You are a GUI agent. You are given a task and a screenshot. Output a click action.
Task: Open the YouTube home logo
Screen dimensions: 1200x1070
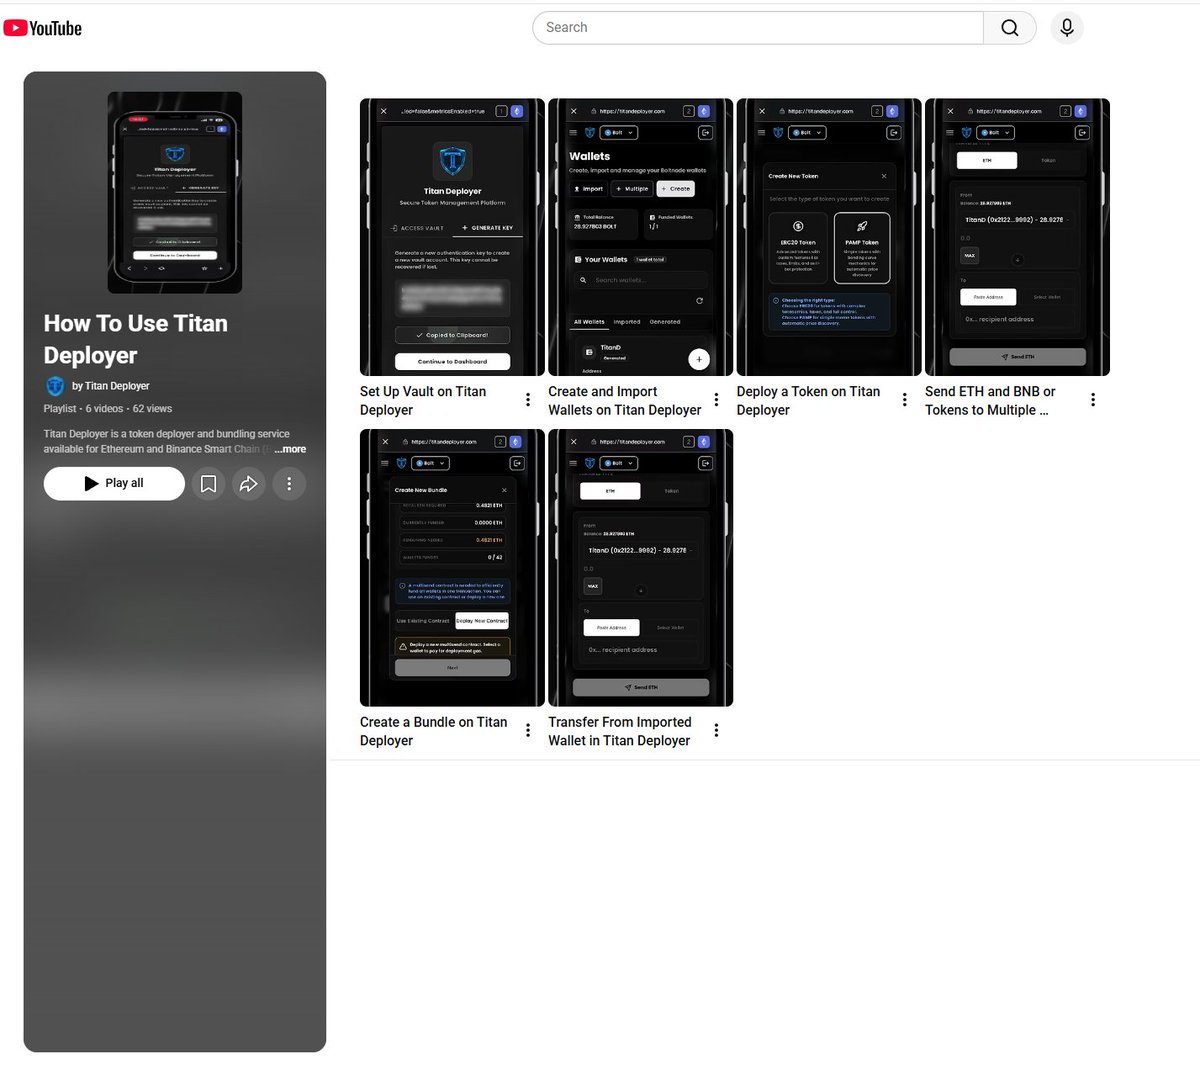[43, 28]
